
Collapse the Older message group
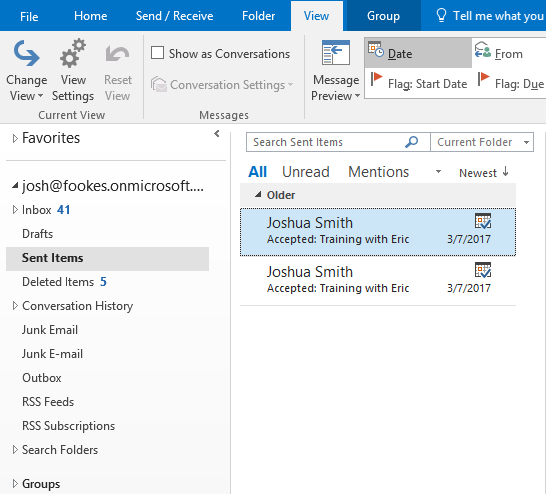[258, 195]
